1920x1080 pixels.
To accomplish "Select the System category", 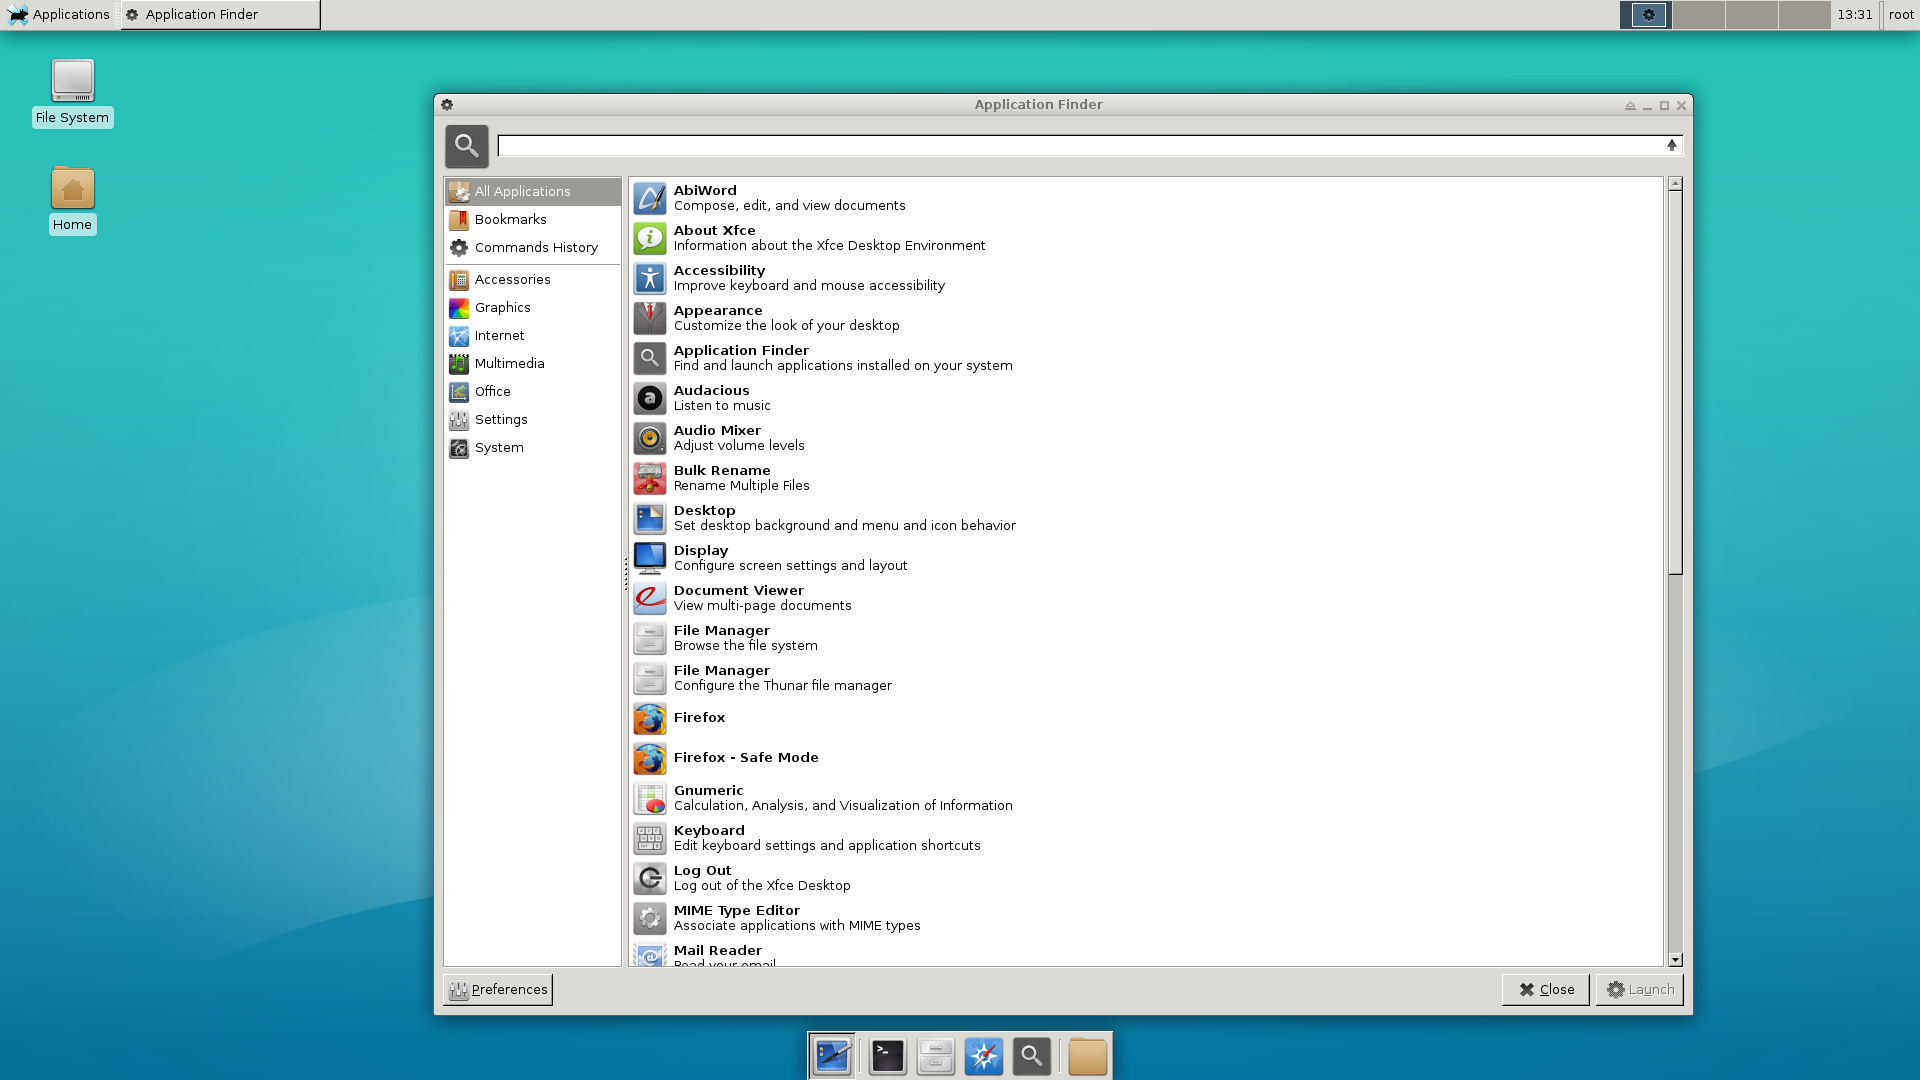I will (533, 447).
